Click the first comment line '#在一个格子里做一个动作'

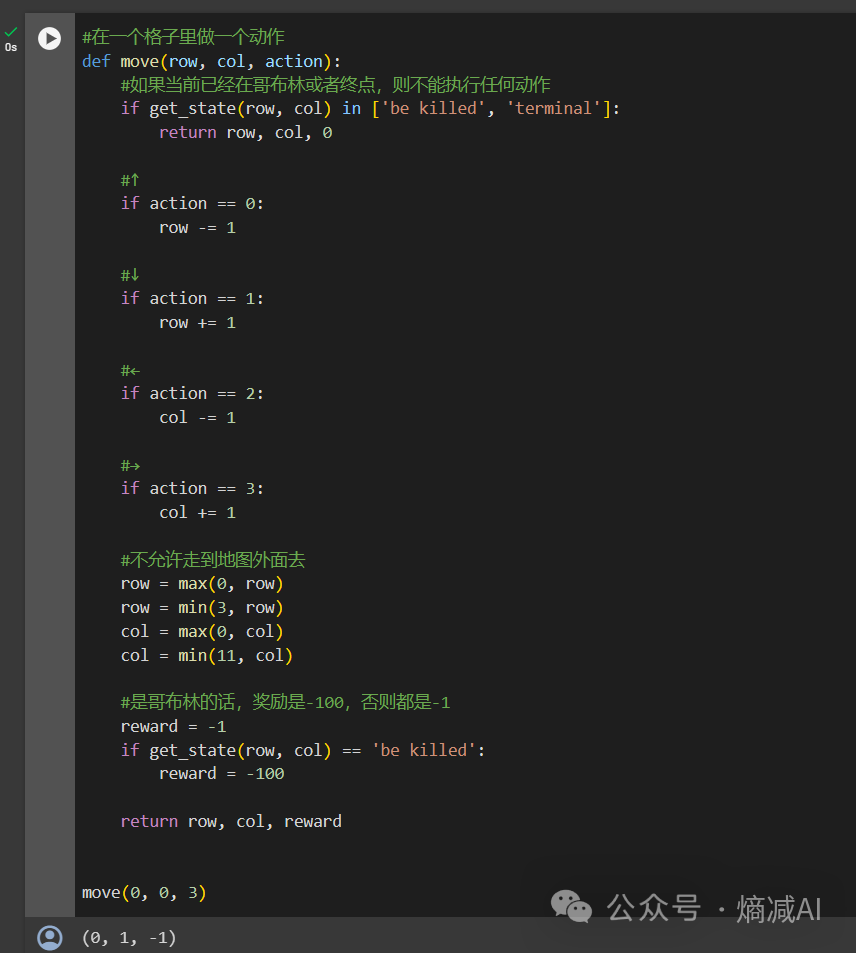(x=183, y=37)
